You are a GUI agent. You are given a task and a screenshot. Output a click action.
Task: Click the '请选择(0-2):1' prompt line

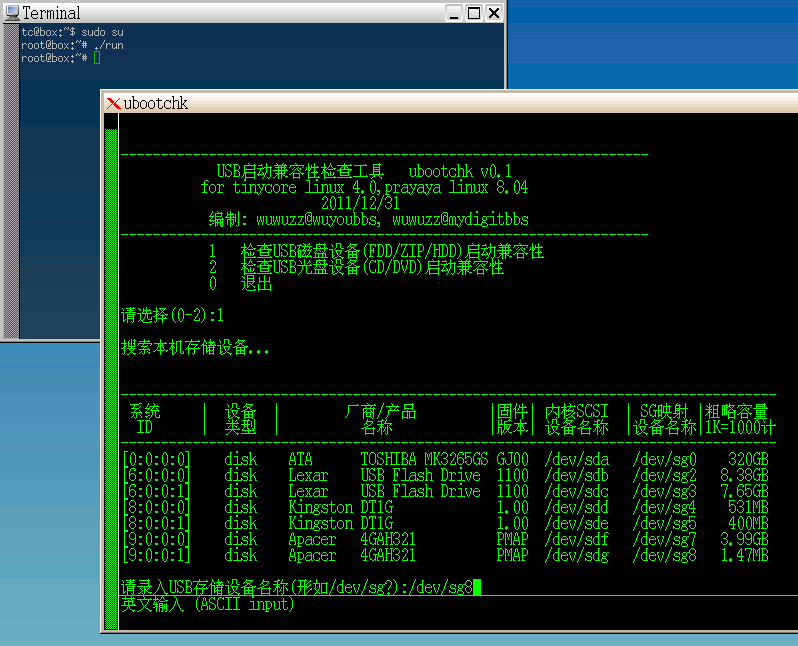coord(173,315)
